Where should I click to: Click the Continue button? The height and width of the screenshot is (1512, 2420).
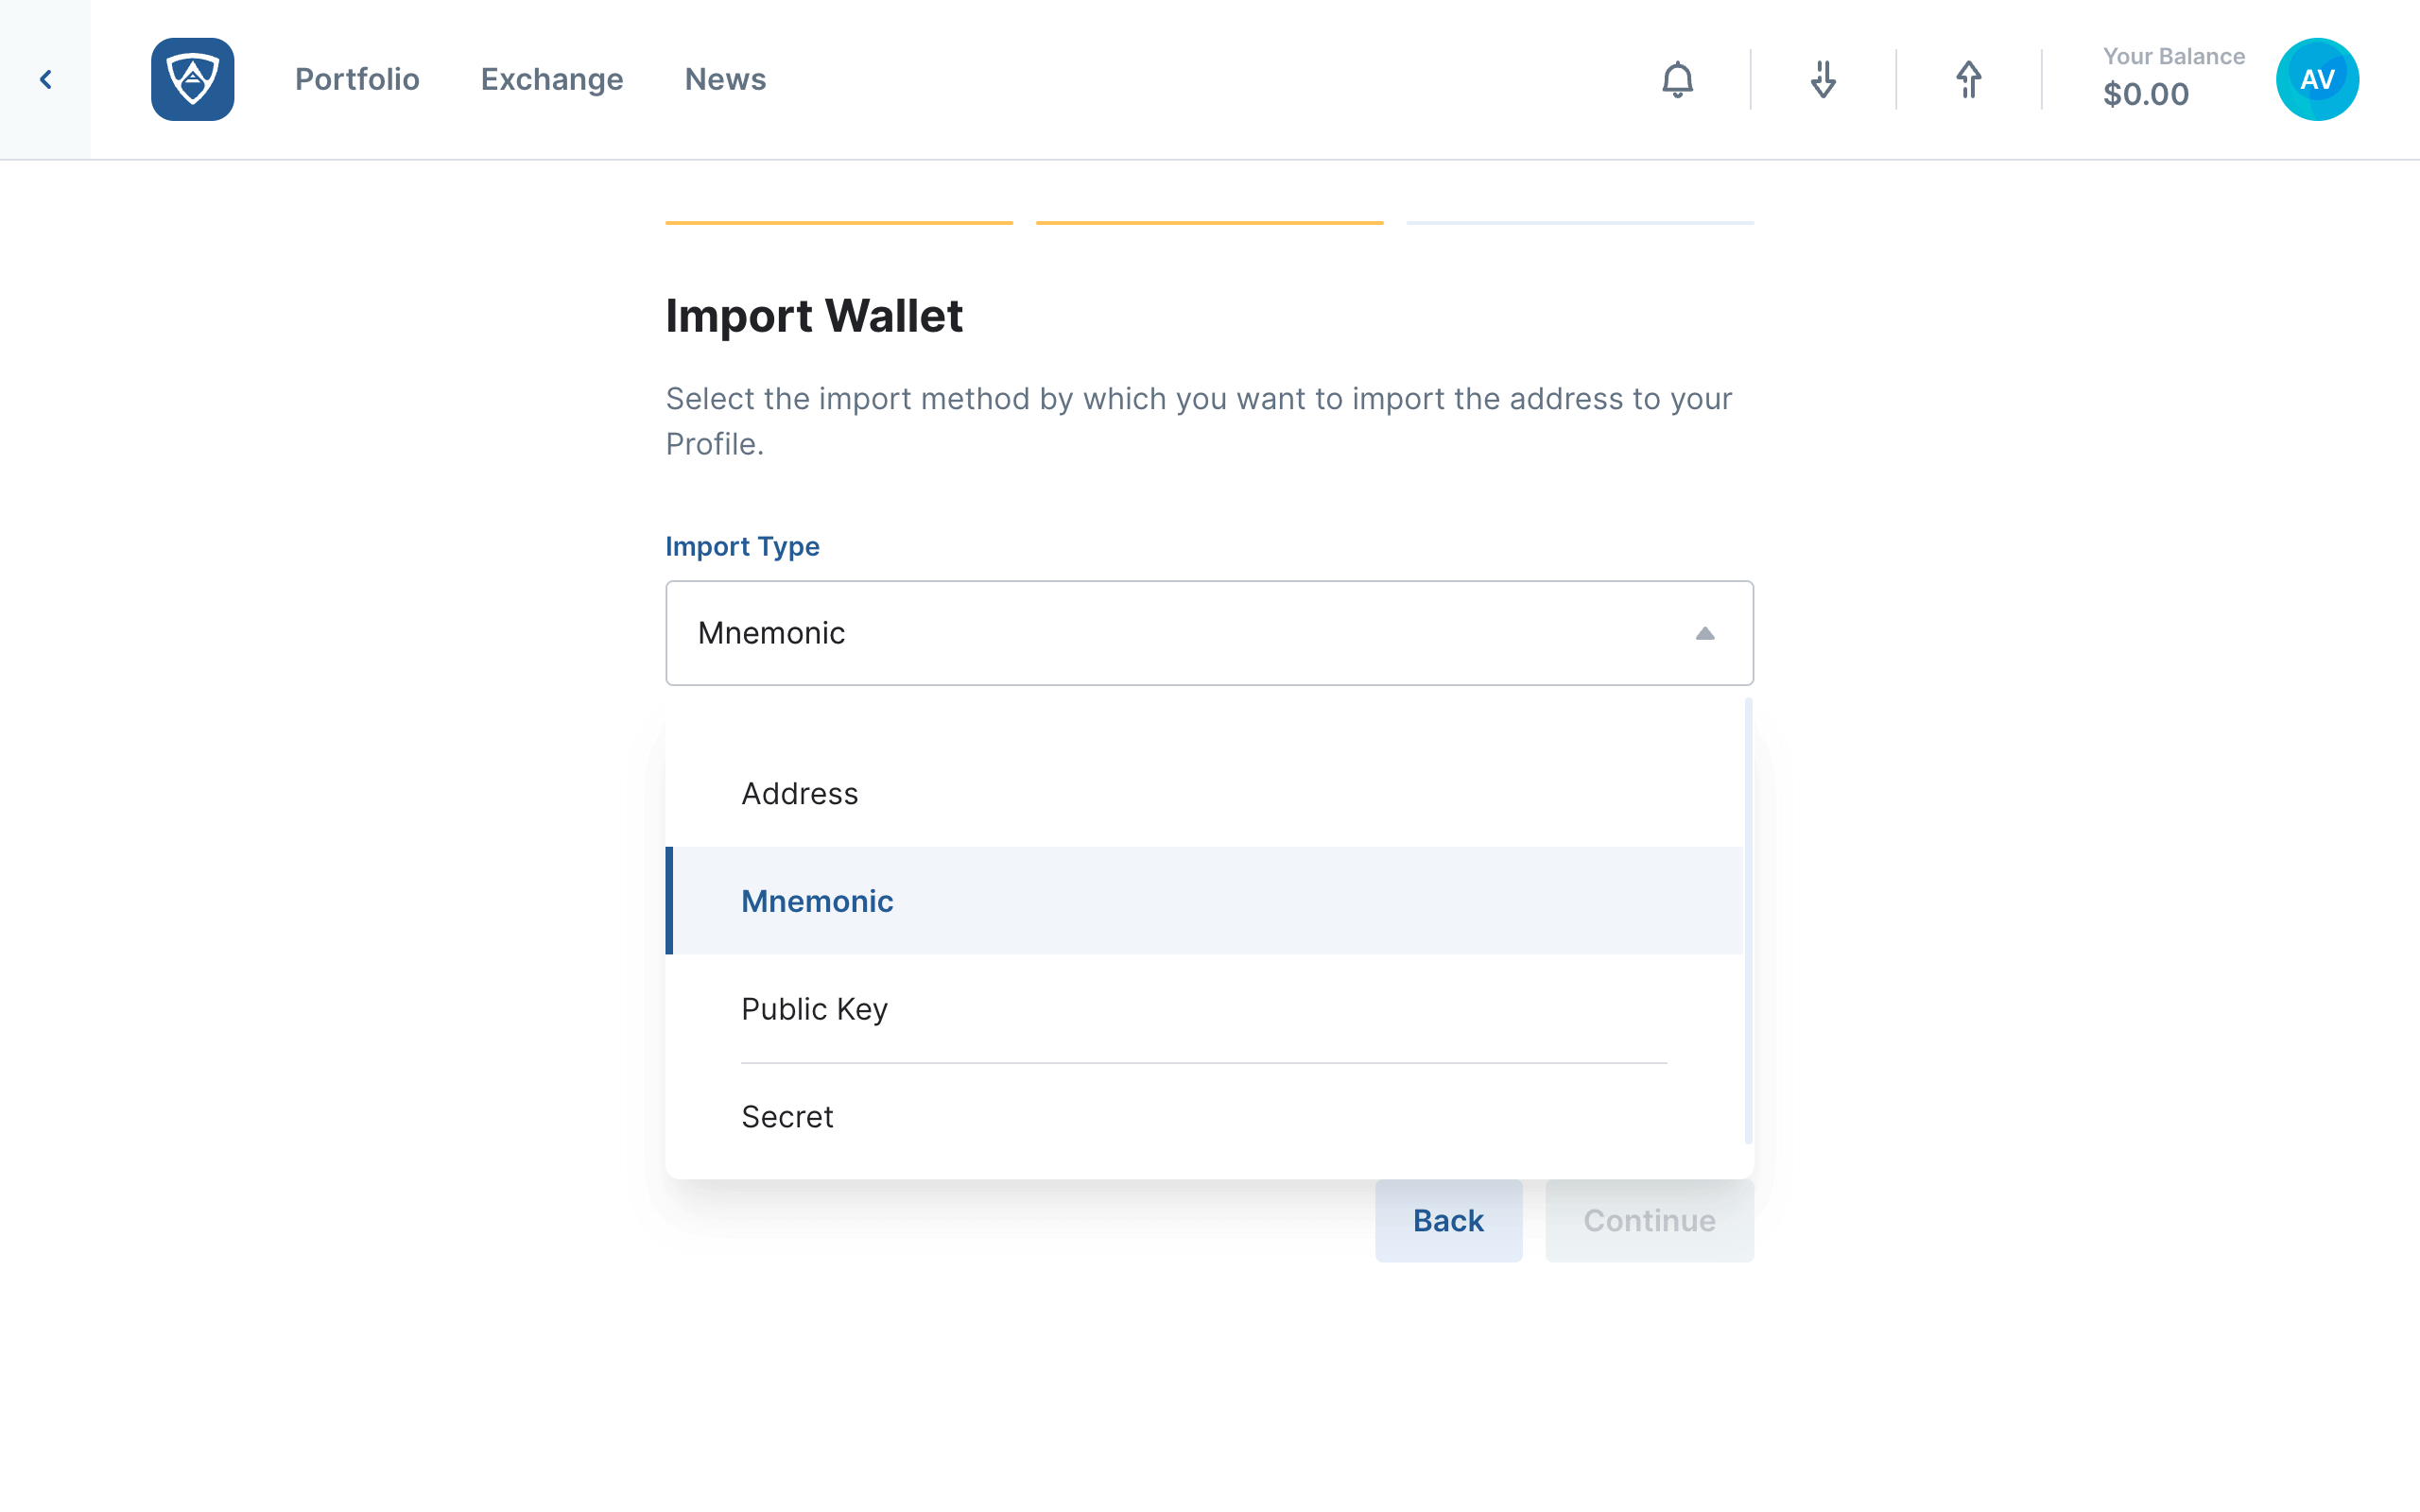pos(1649,1220)
